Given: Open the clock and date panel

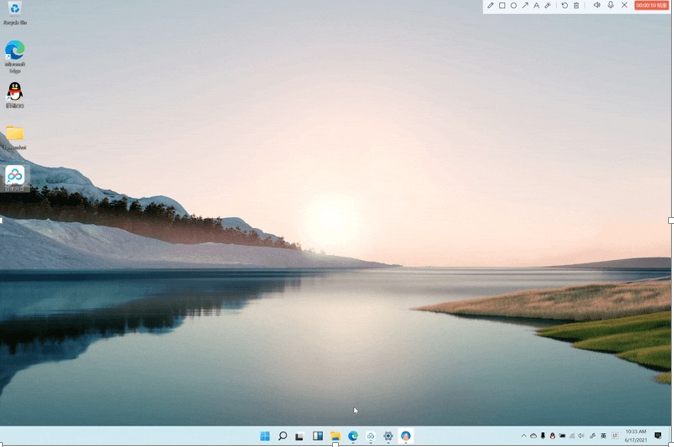Looking at the screenshot, I should pos(636,436).
